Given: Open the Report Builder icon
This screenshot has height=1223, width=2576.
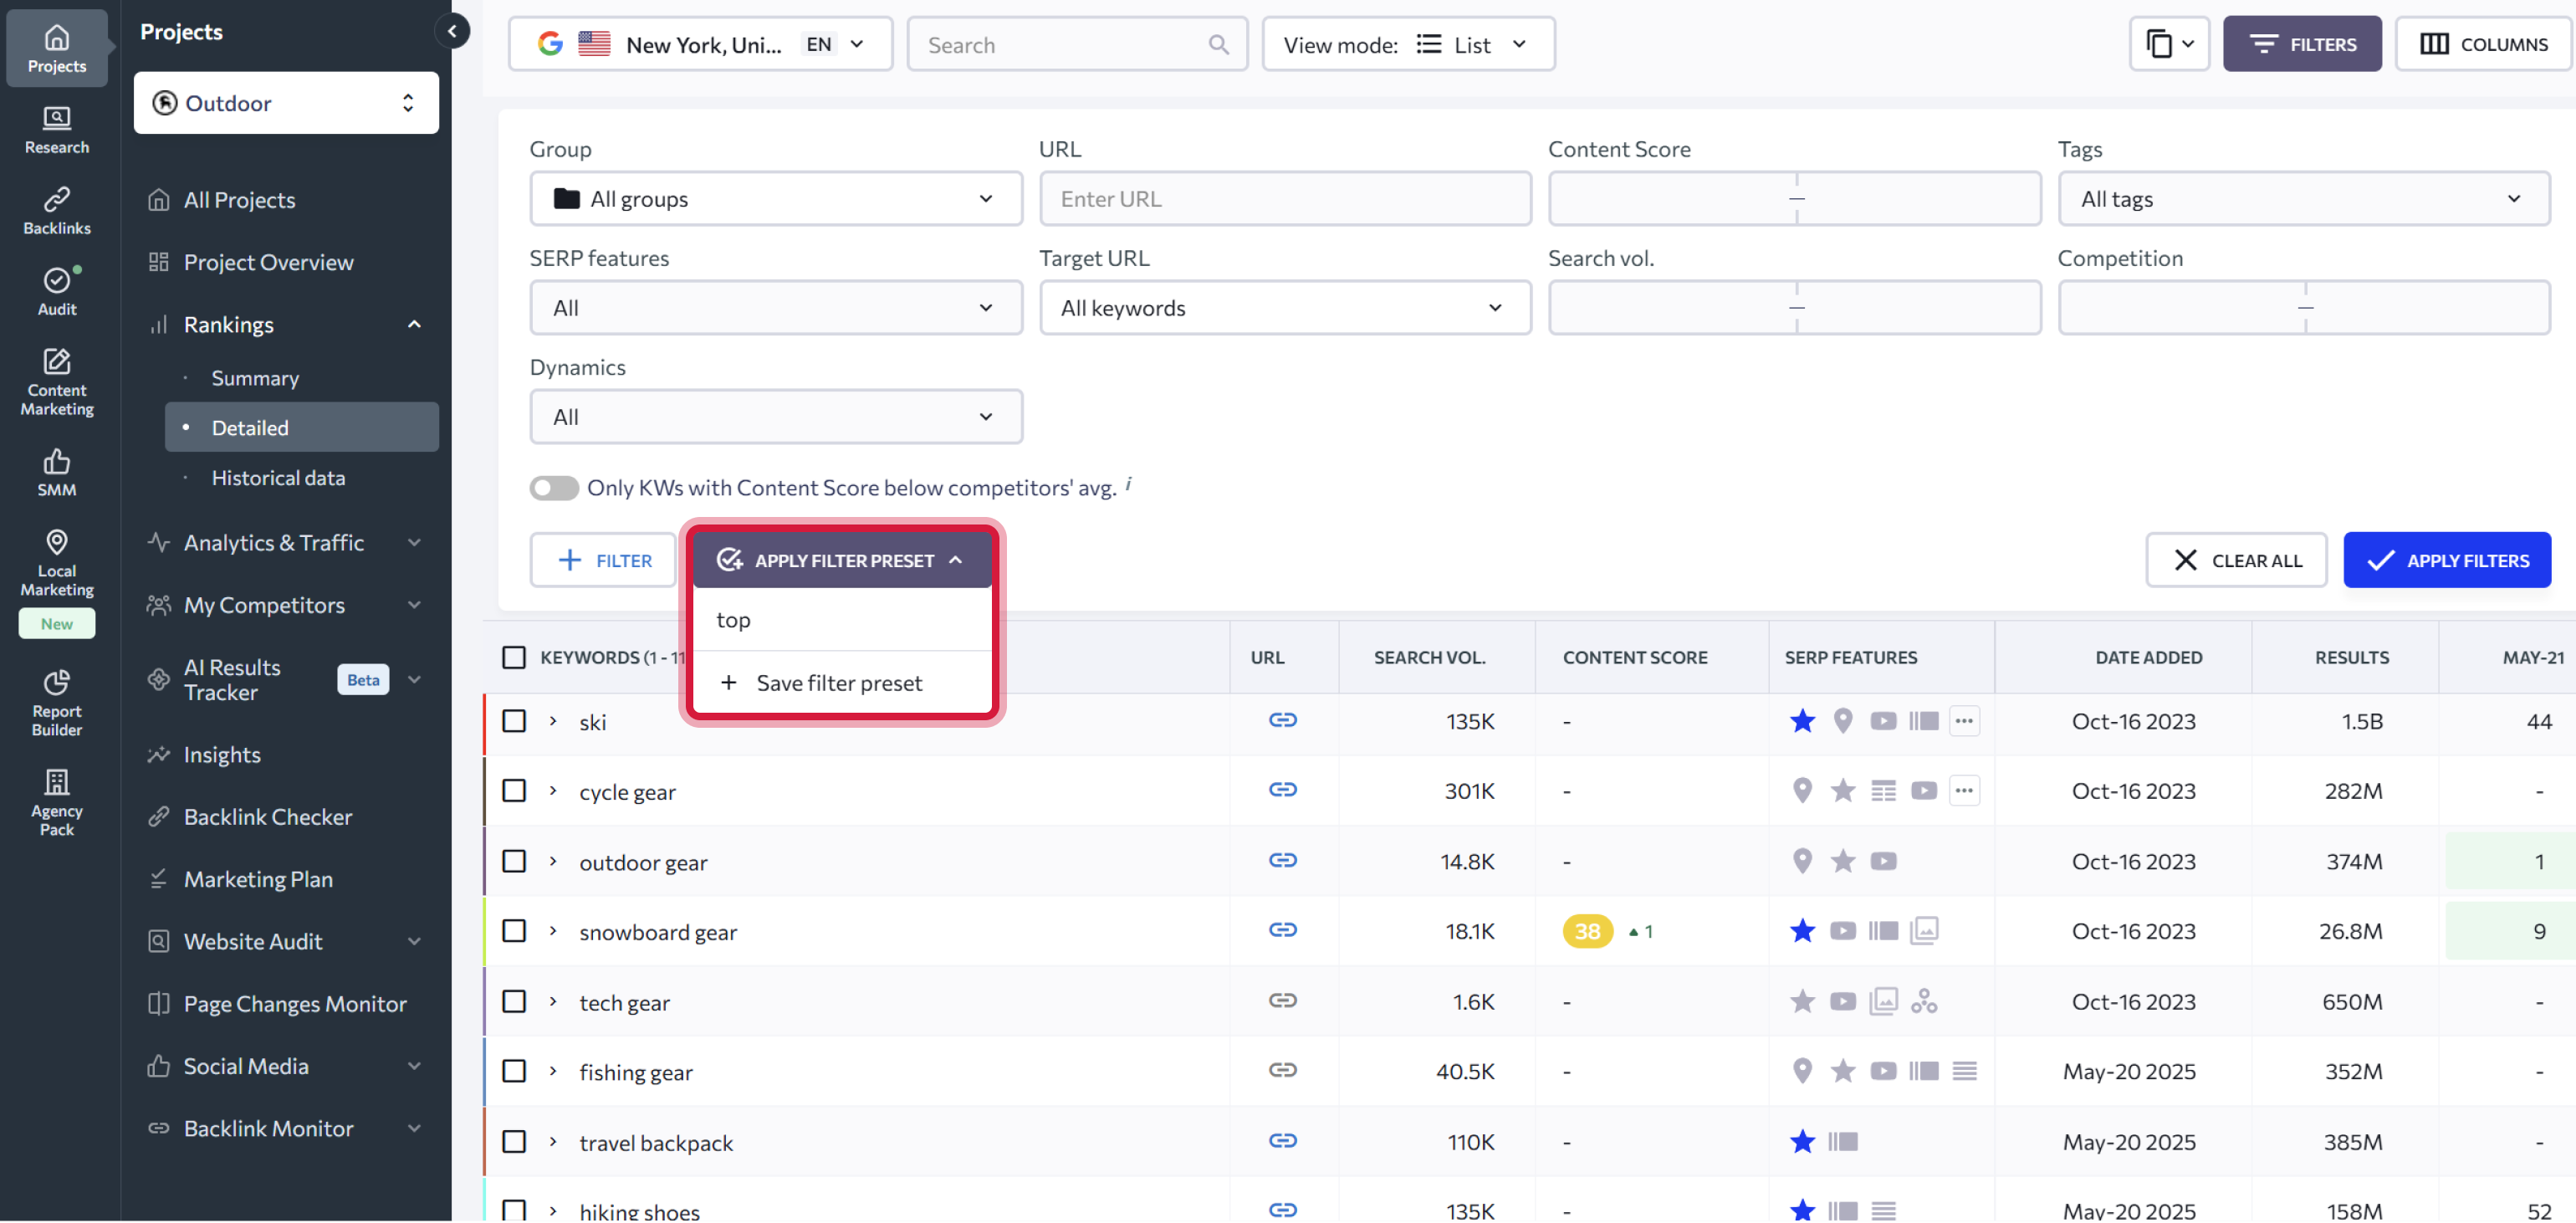Looking at the screenshot, I should pyautogui.click(x=57, y=682).
